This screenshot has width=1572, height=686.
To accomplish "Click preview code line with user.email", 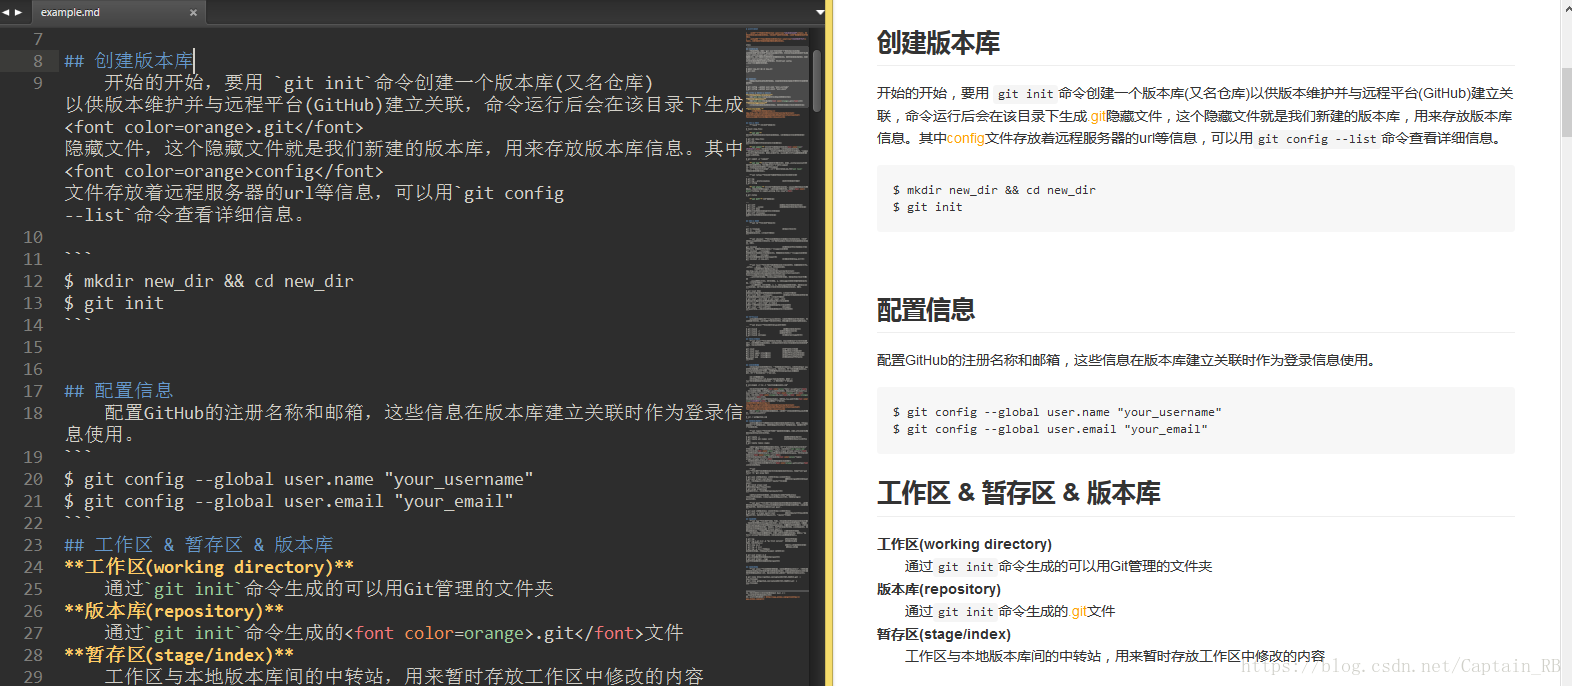I will pyautogui.click(x=1050, y=430).
